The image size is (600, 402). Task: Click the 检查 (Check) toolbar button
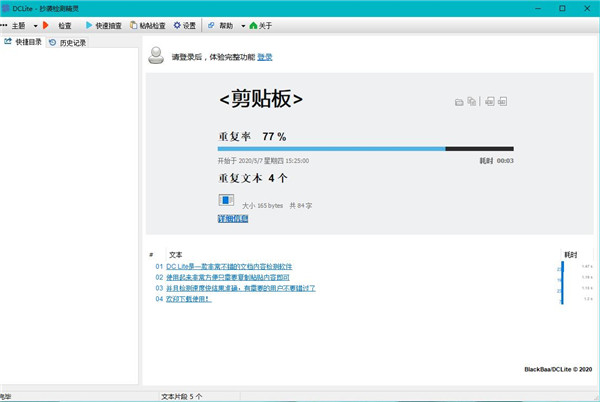click(58, 25)
